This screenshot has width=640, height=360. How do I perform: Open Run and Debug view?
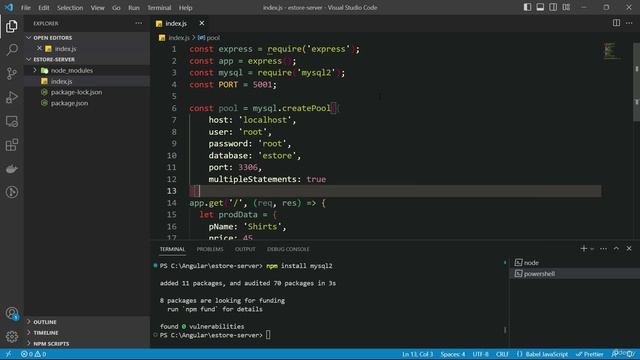tap(11, 97)
